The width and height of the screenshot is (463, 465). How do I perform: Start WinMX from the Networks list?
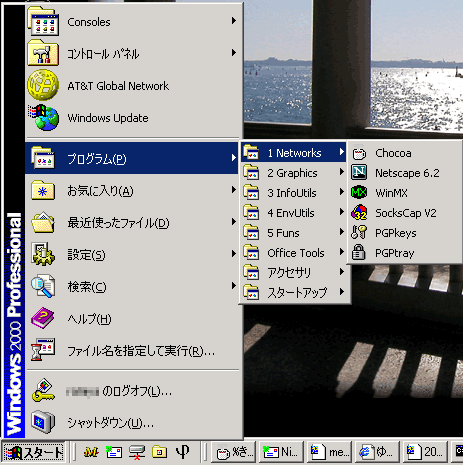point(404,193)
